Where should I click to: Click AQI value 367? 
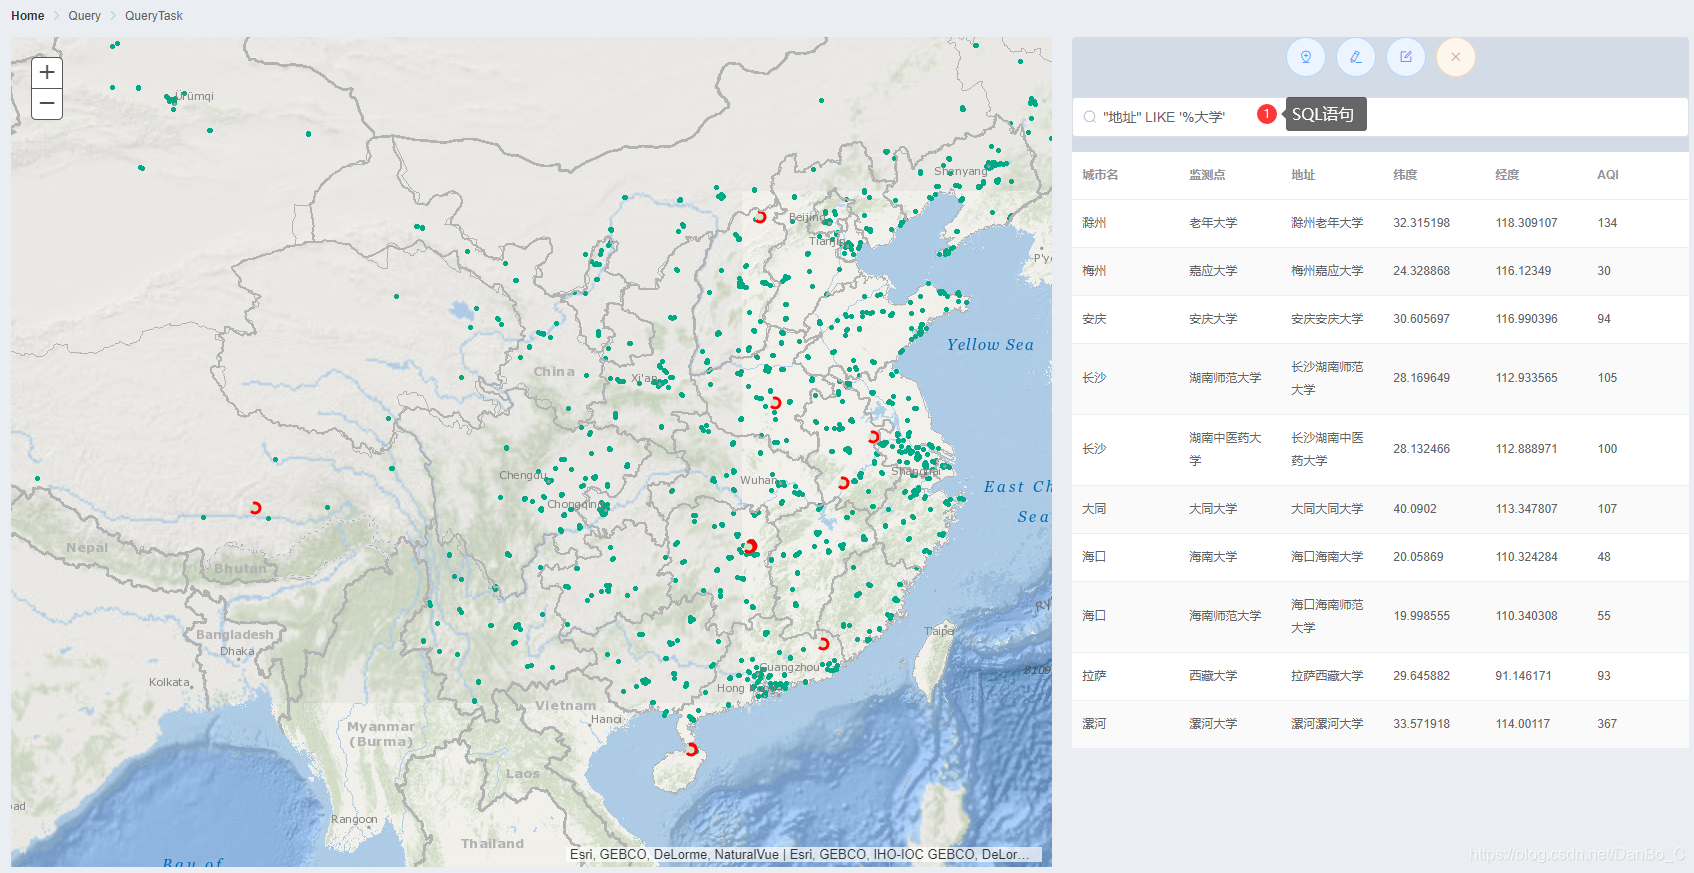point(1607,724)
